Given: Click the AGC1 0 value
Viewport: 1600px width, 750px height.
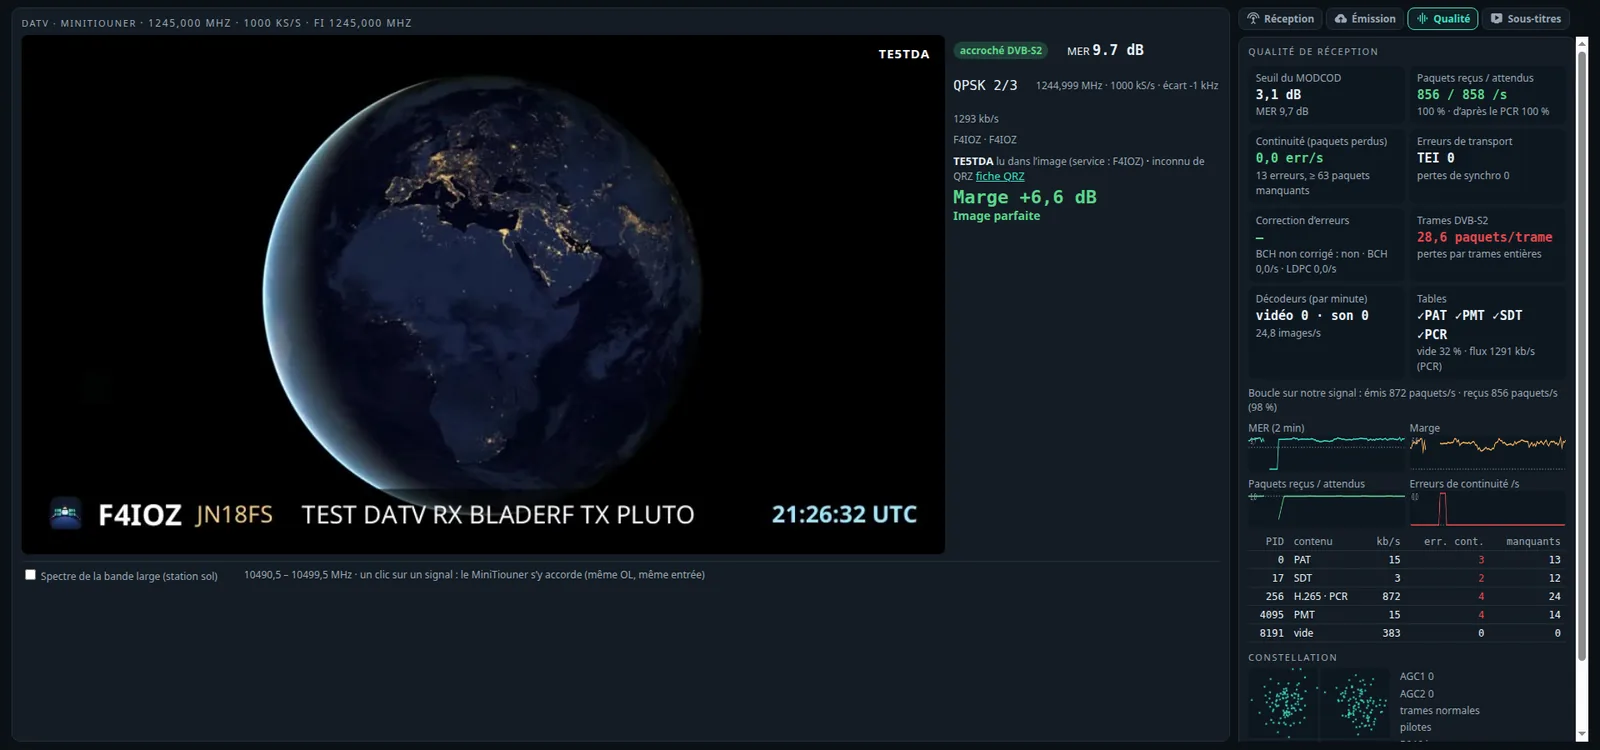Looking at the screenshot, I should [x=1417, y=677].
